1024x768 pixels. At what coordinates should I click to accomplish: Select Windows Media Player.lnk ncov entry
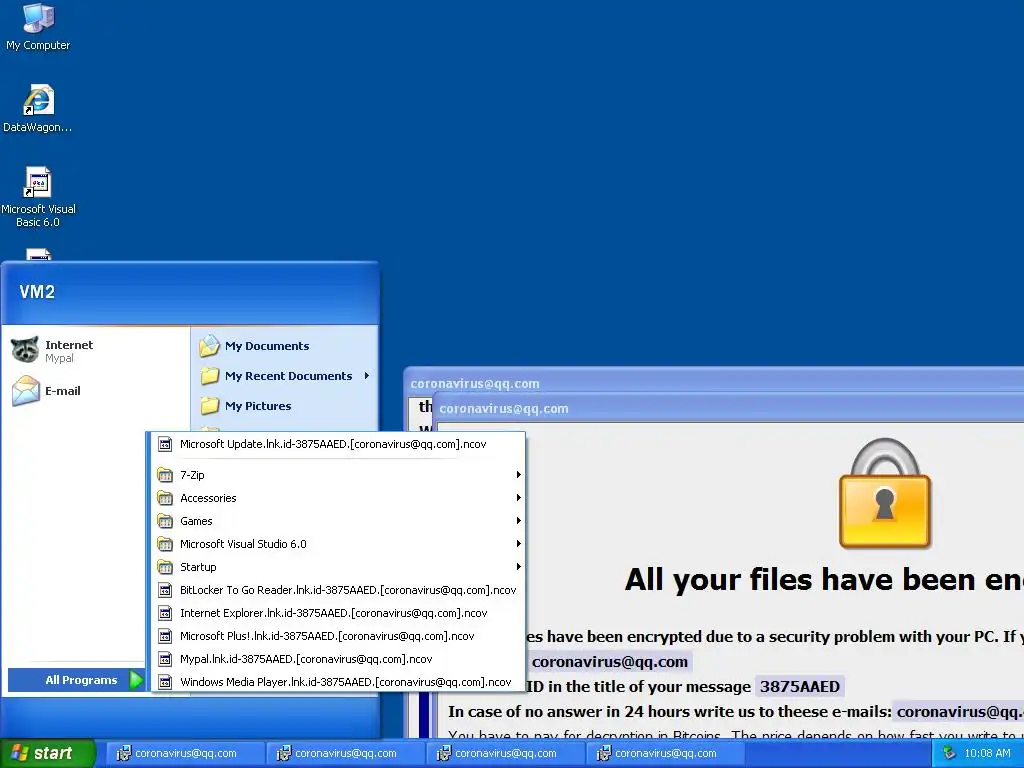pos(338,682)
